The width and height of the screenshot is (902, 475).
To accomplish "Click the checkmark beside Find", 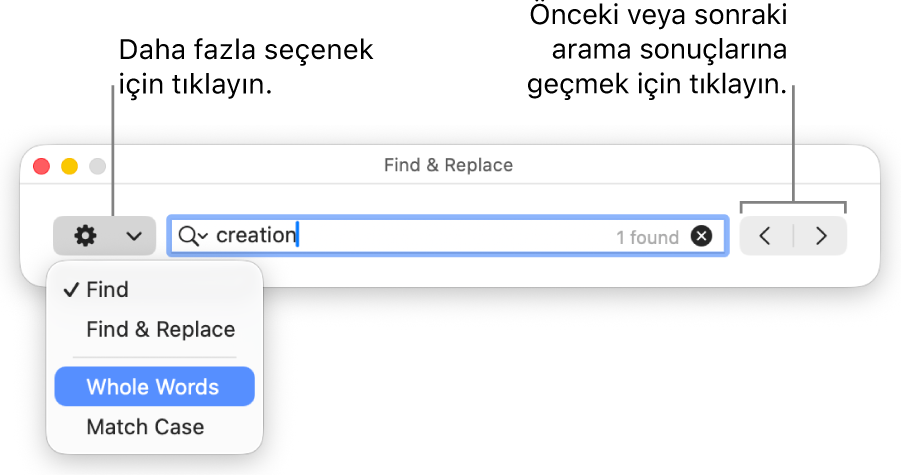I will (x=70, y=290).
